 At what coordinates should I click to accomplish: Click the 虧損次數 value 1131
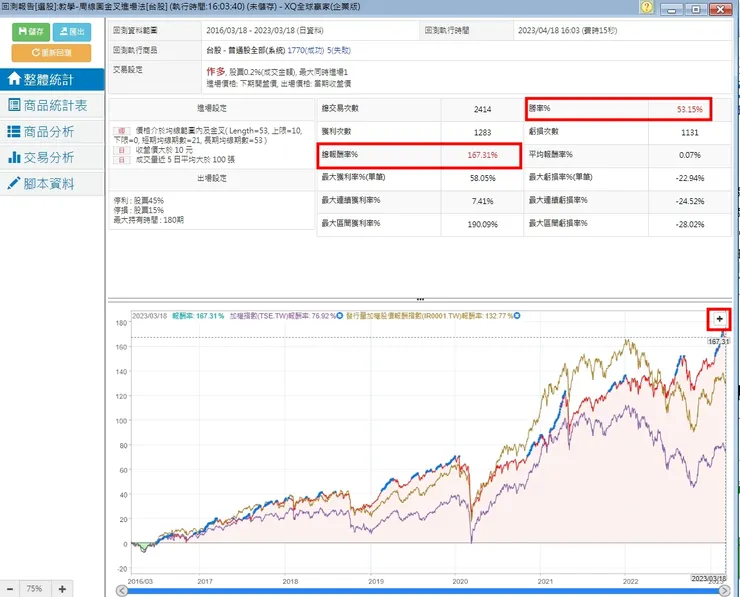click(x=690, y=133)
